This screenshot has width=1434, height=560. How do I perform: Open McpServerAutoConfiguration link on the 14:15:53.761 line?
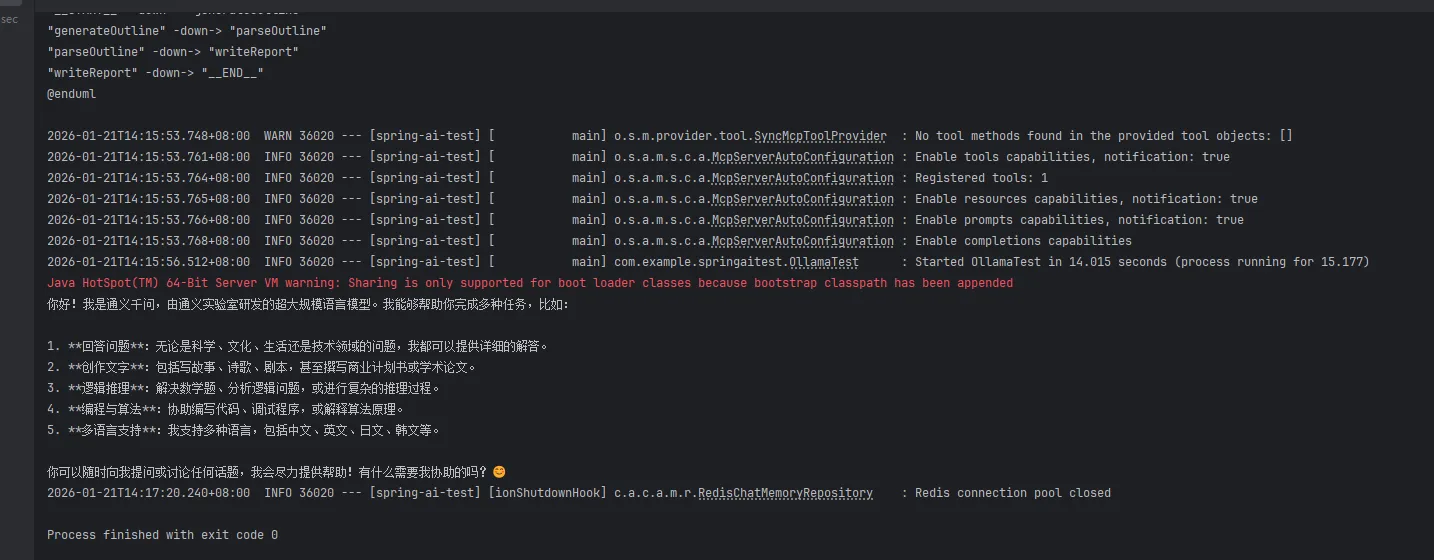(x=802, y=157)
